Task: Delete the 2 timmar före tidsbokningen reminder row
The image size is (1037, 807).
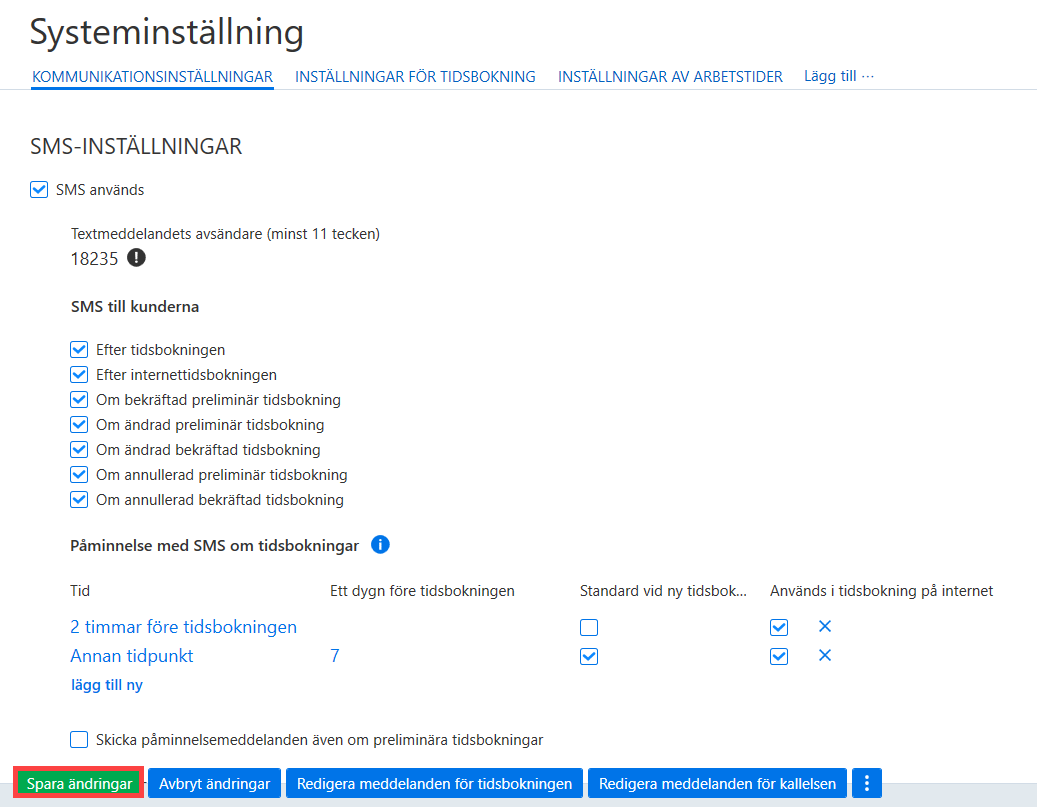Action: (x=825, y=626)
